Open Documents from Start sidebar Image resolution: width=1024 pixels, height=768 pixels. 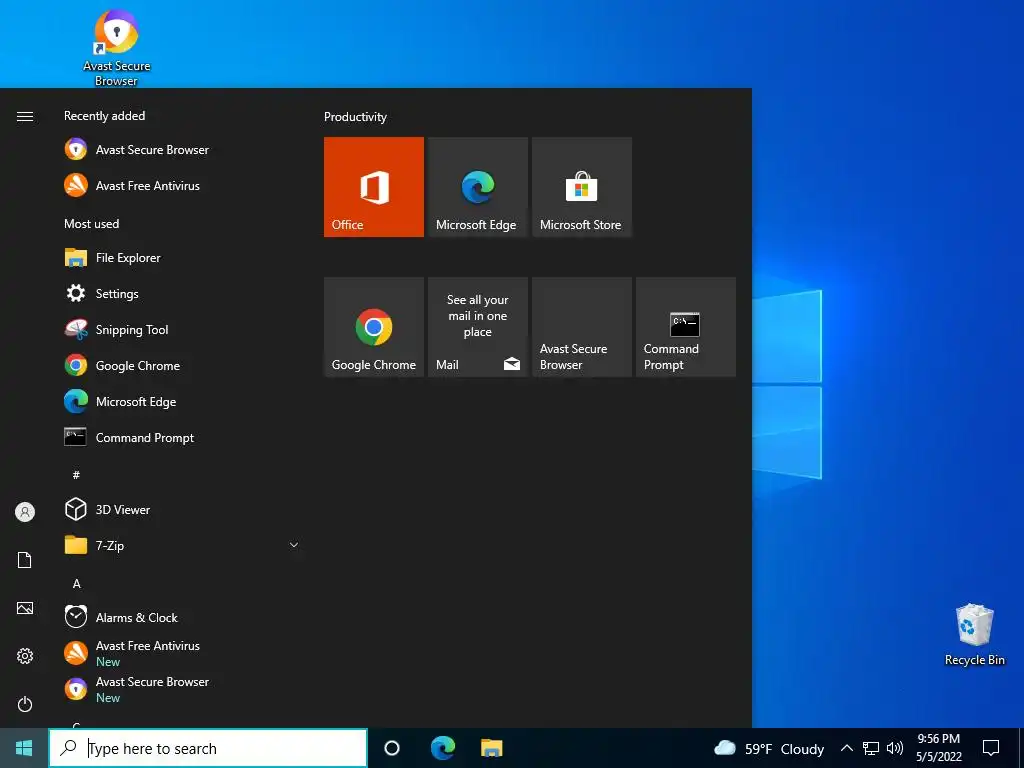25,560
